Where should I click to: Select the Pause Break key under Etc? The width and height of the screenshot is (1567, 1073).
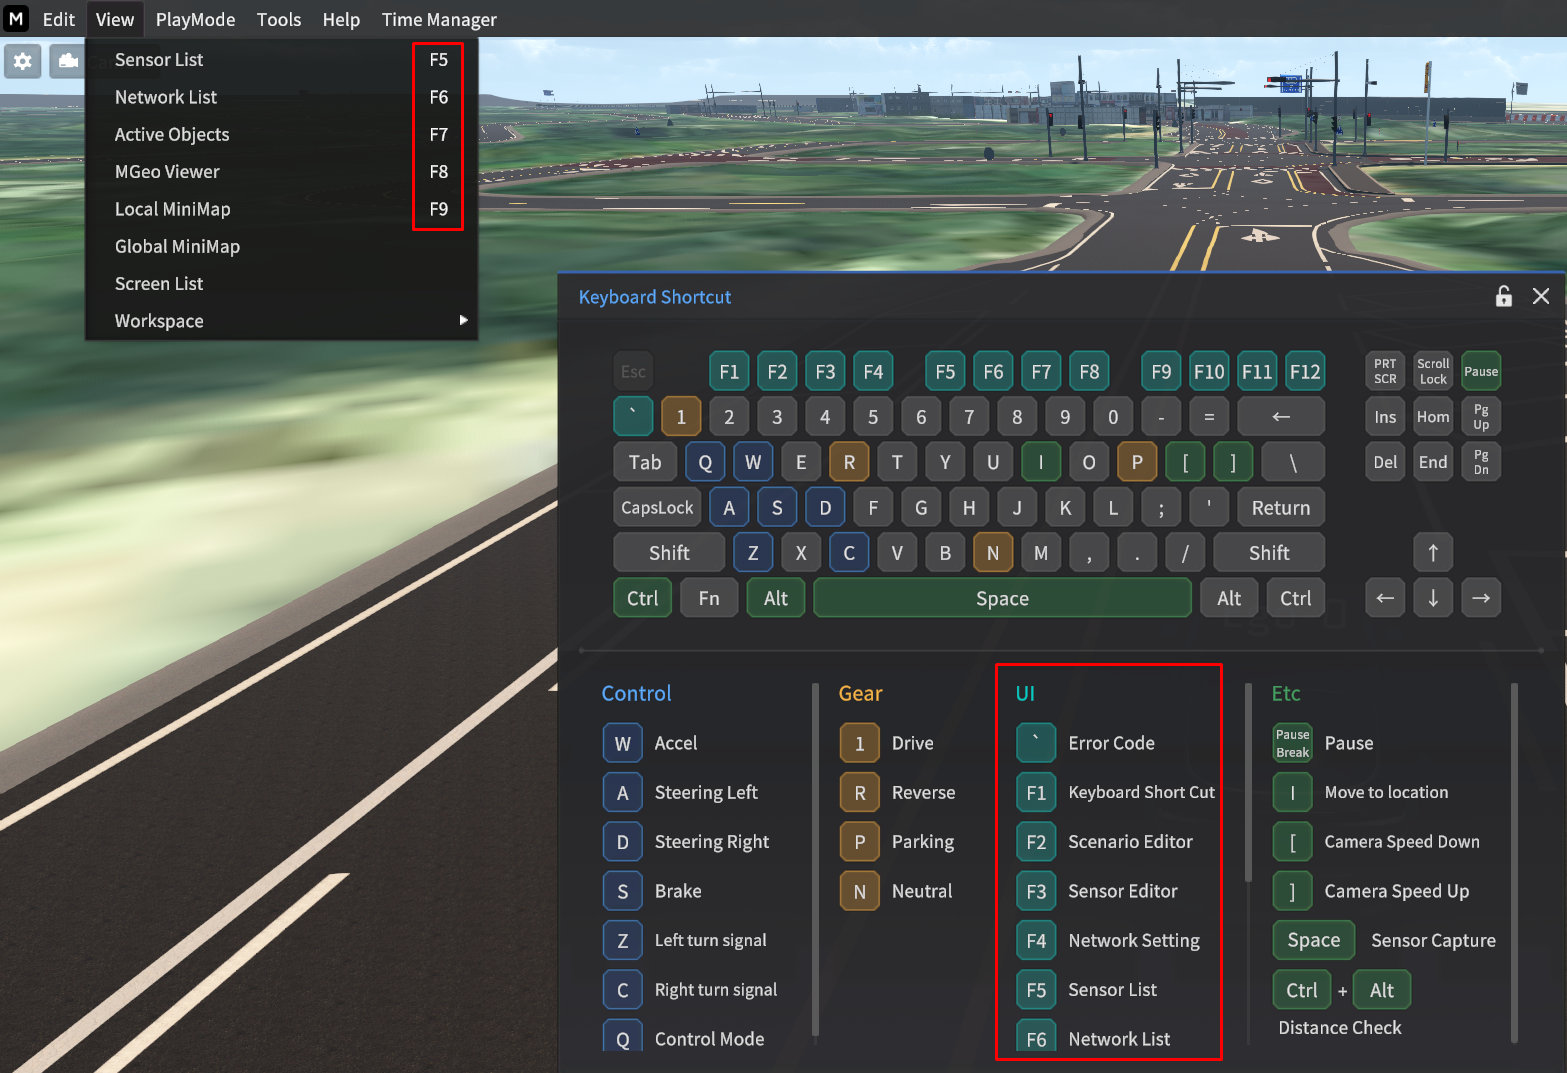[x=1292, y=742]
